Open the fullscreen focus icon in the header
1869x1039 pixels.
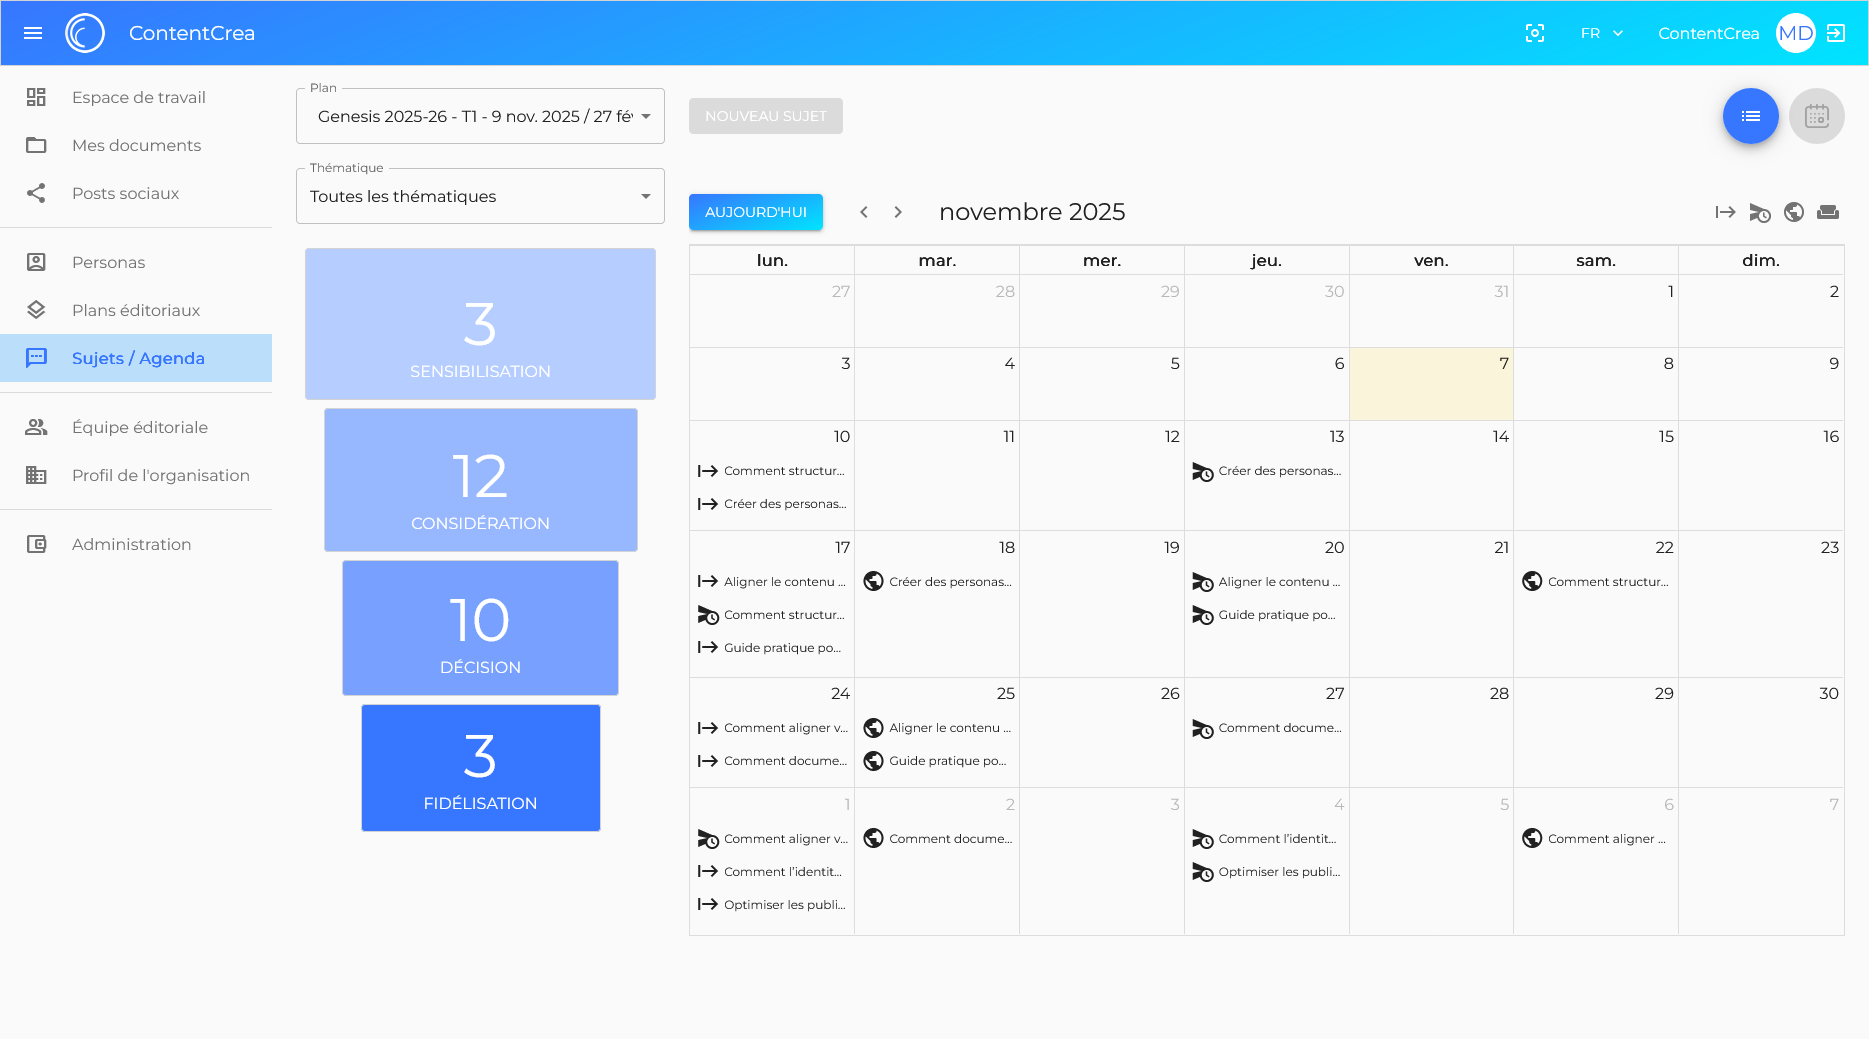tap(1535, 32)
